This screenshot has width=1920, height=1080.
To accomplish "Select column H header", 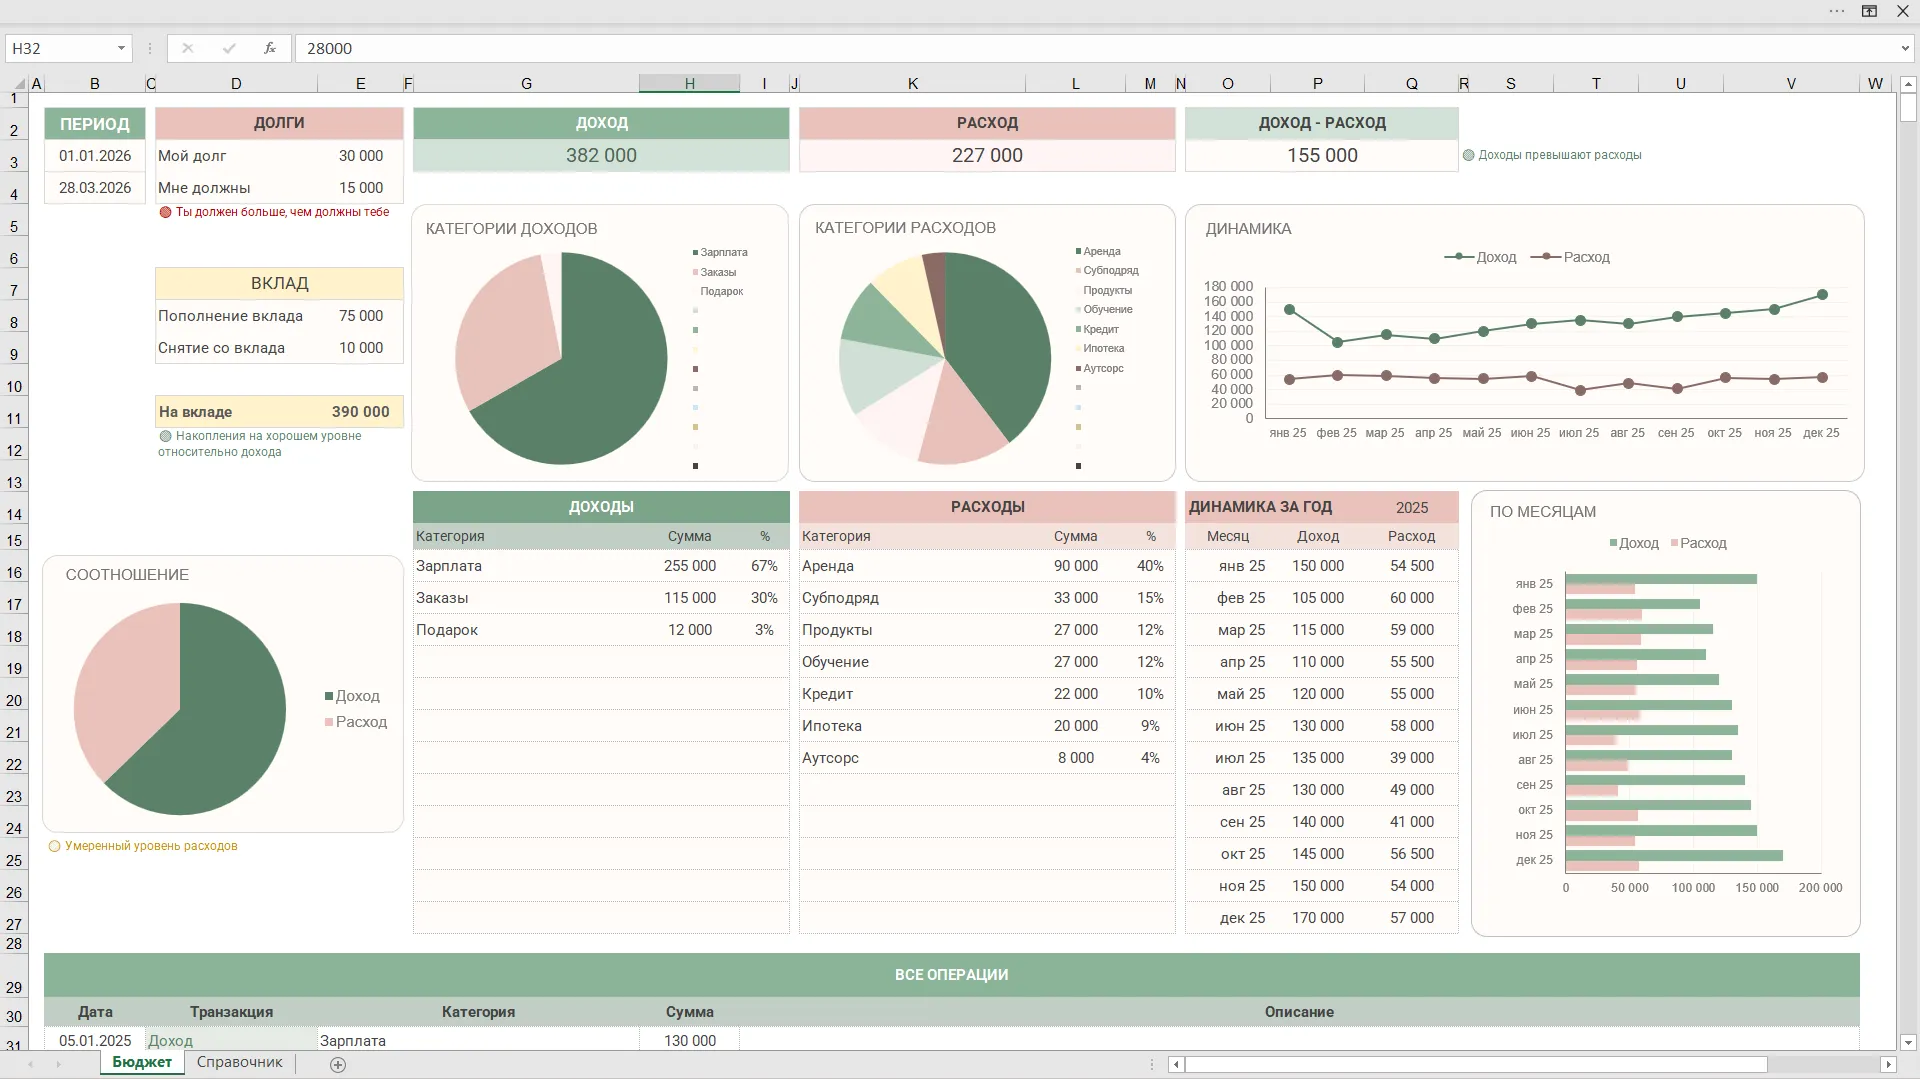I will pos(690,84).
